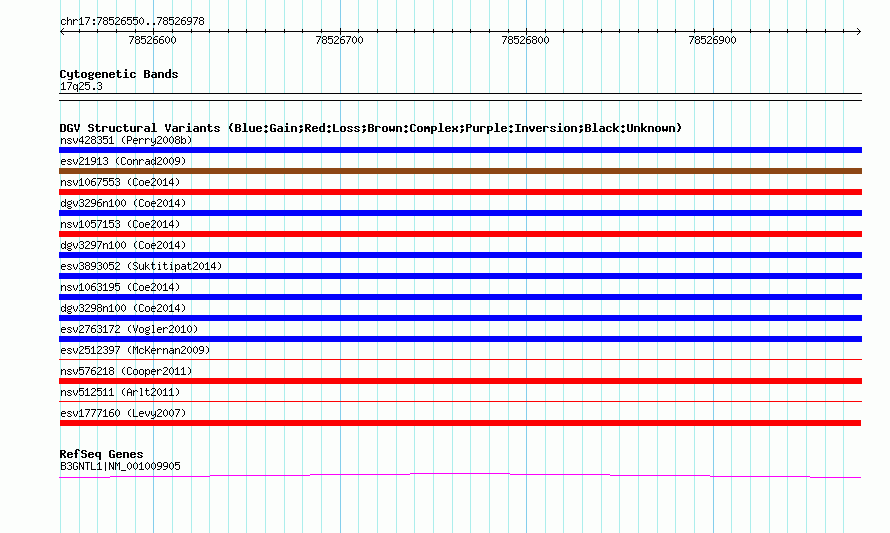
Task: Click the blue bar under dgv3297n100
Action: tap(460, 255)
